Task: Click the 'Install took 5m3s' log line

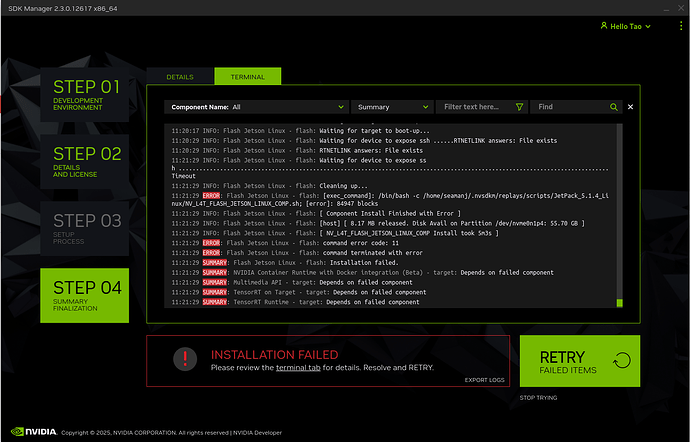Action: click(335, 233)
